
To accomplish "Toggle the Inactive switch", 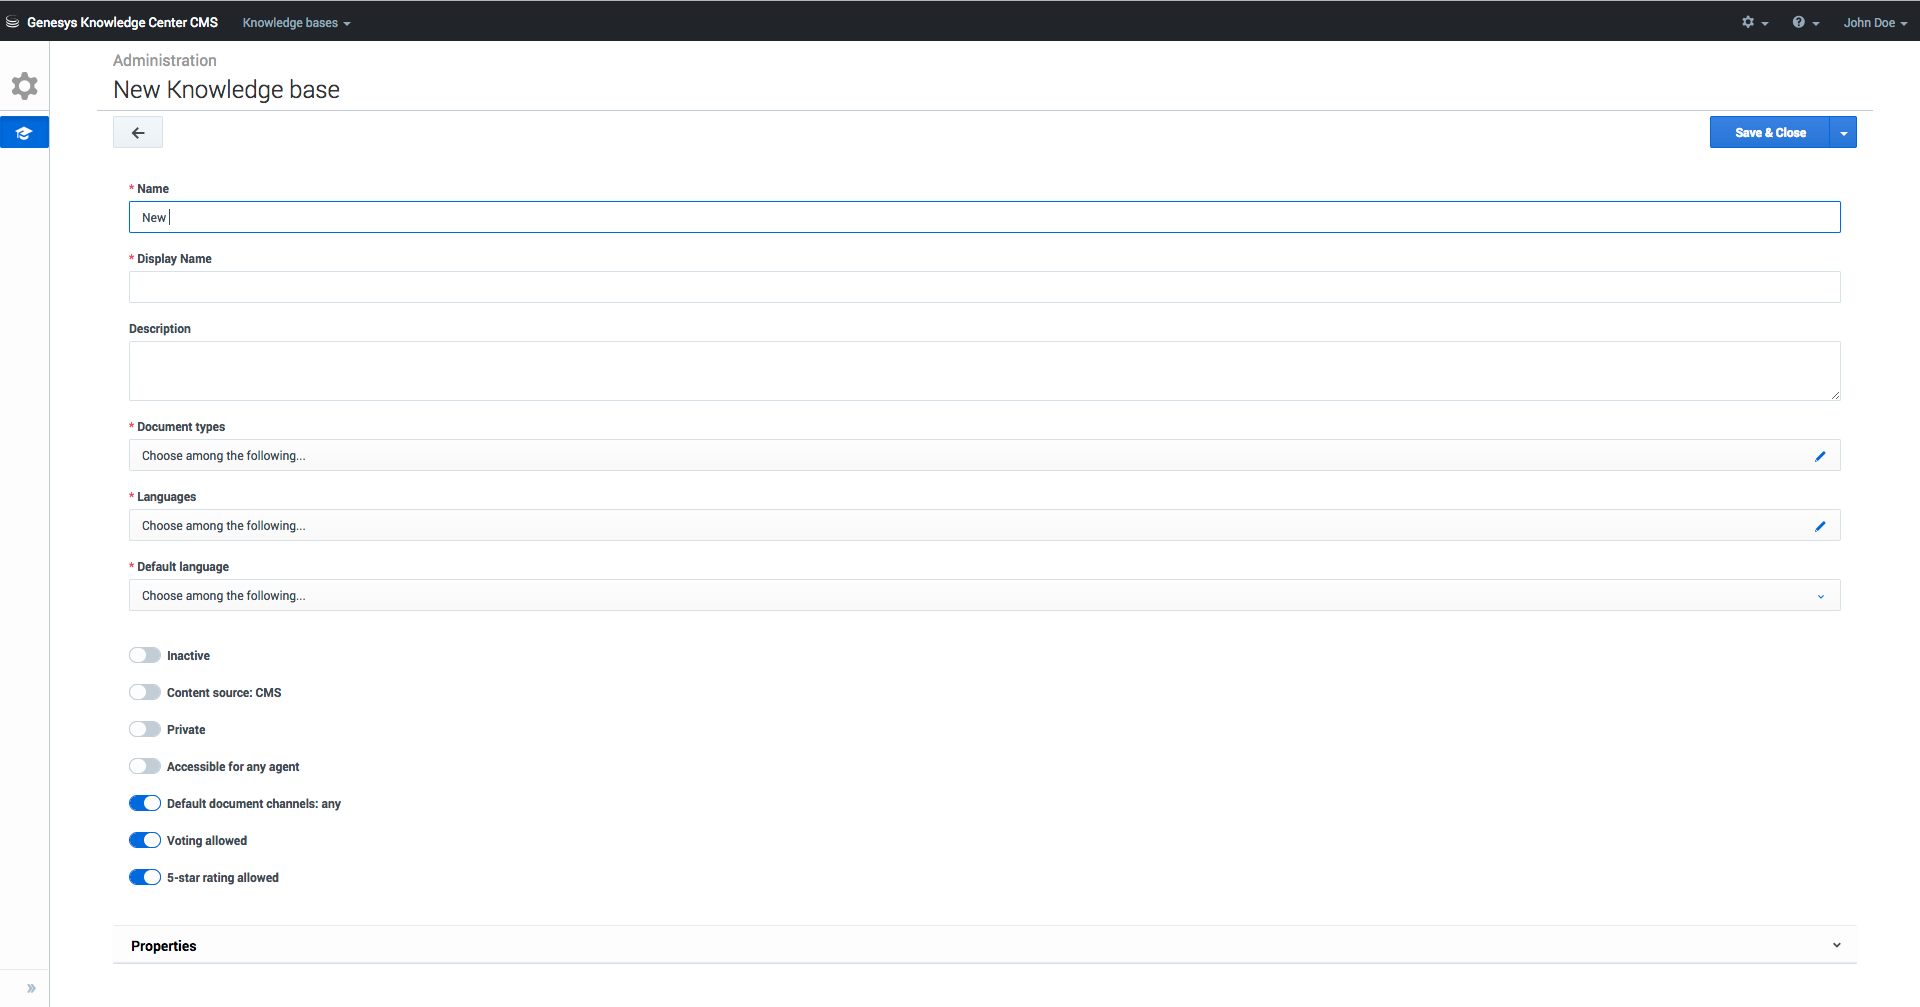I will pyautogui.click(x=145, y=656).
